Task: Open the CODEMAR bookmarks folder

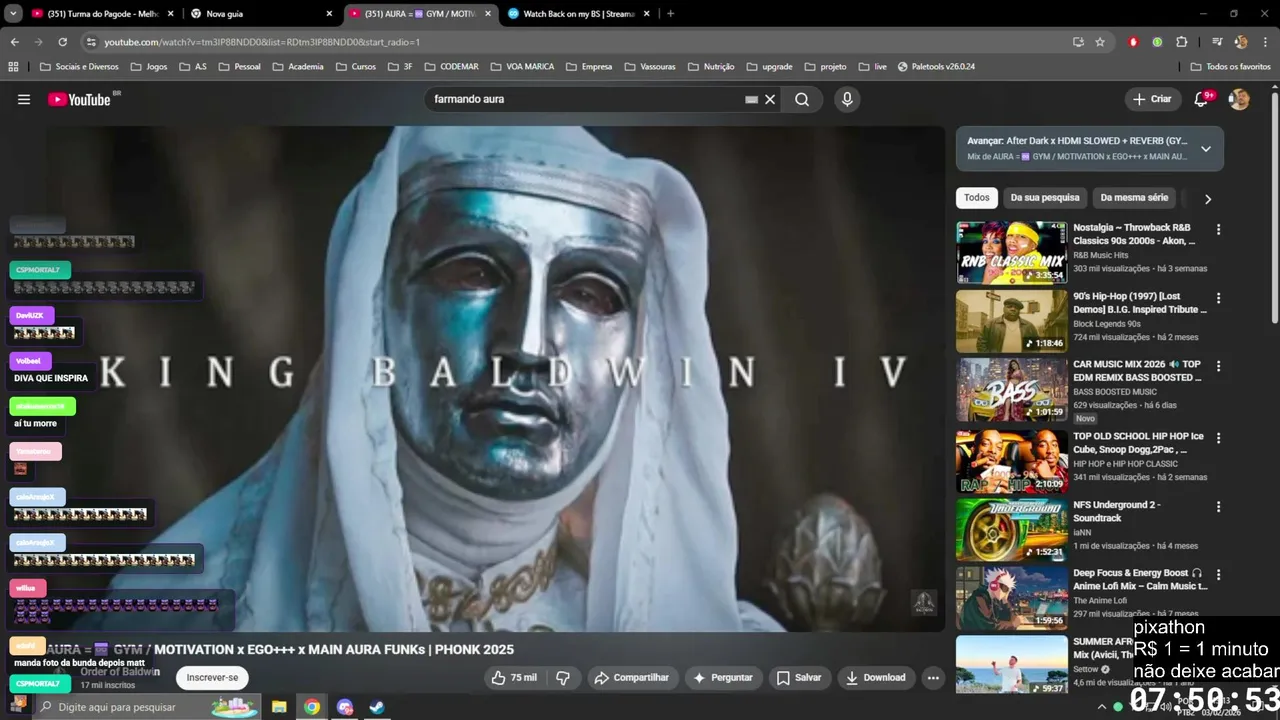Action: tap(452, 67)
